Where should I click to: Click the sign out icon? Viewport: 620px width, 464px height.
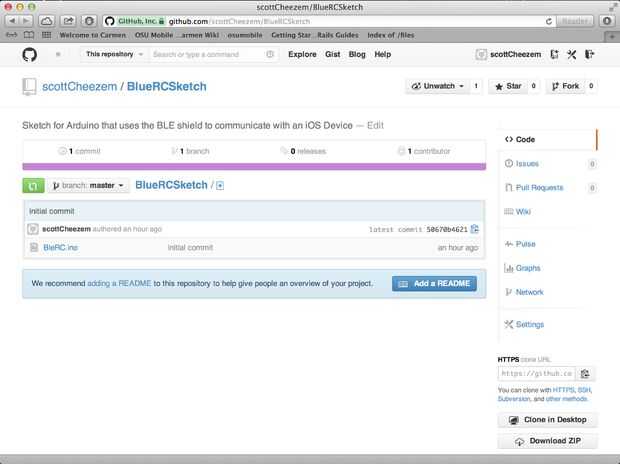pyautogui.click(x=590, y=55)
